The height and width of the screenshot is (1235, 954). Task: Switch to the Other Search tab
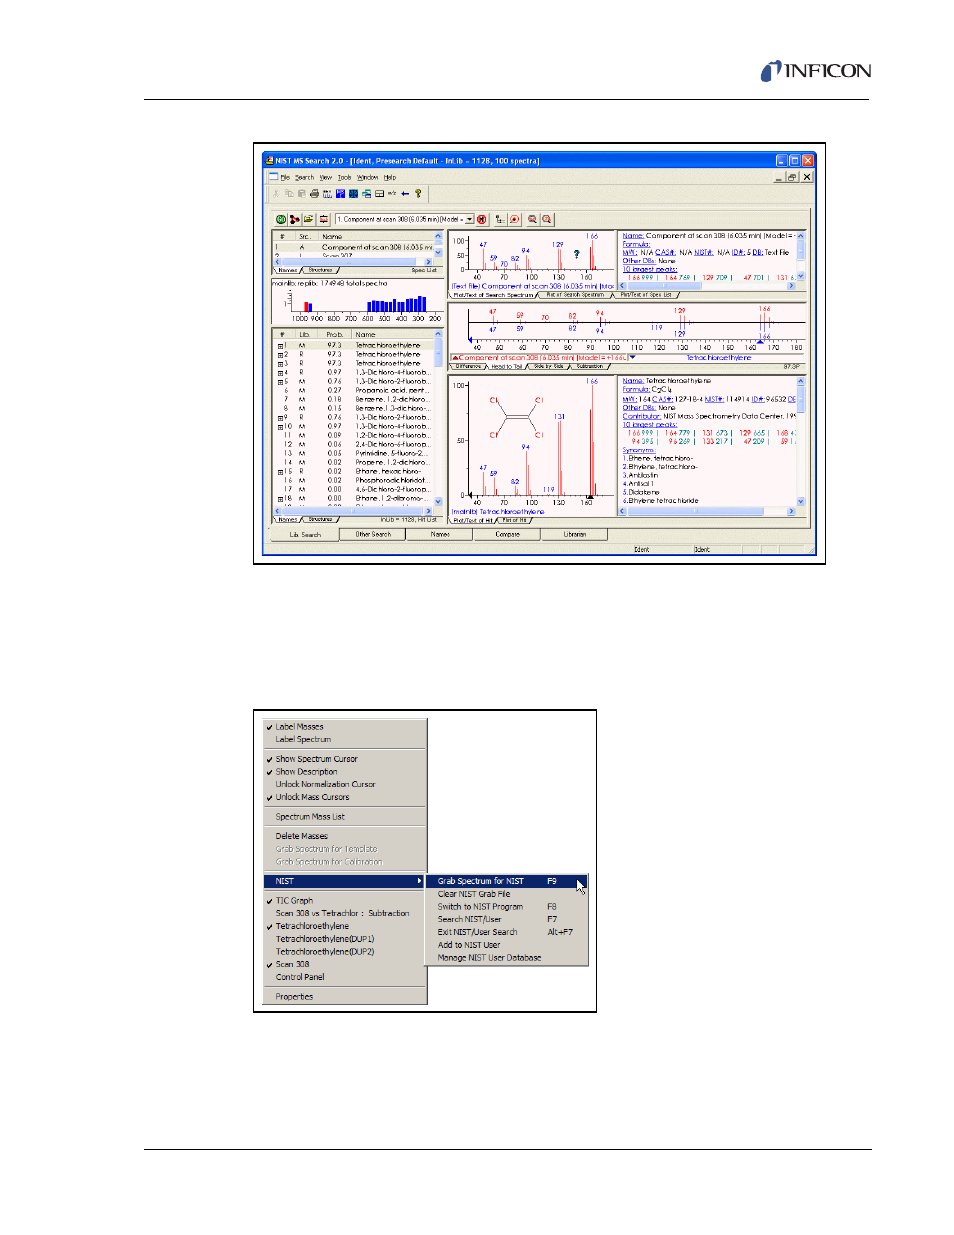tap(373, 534)
